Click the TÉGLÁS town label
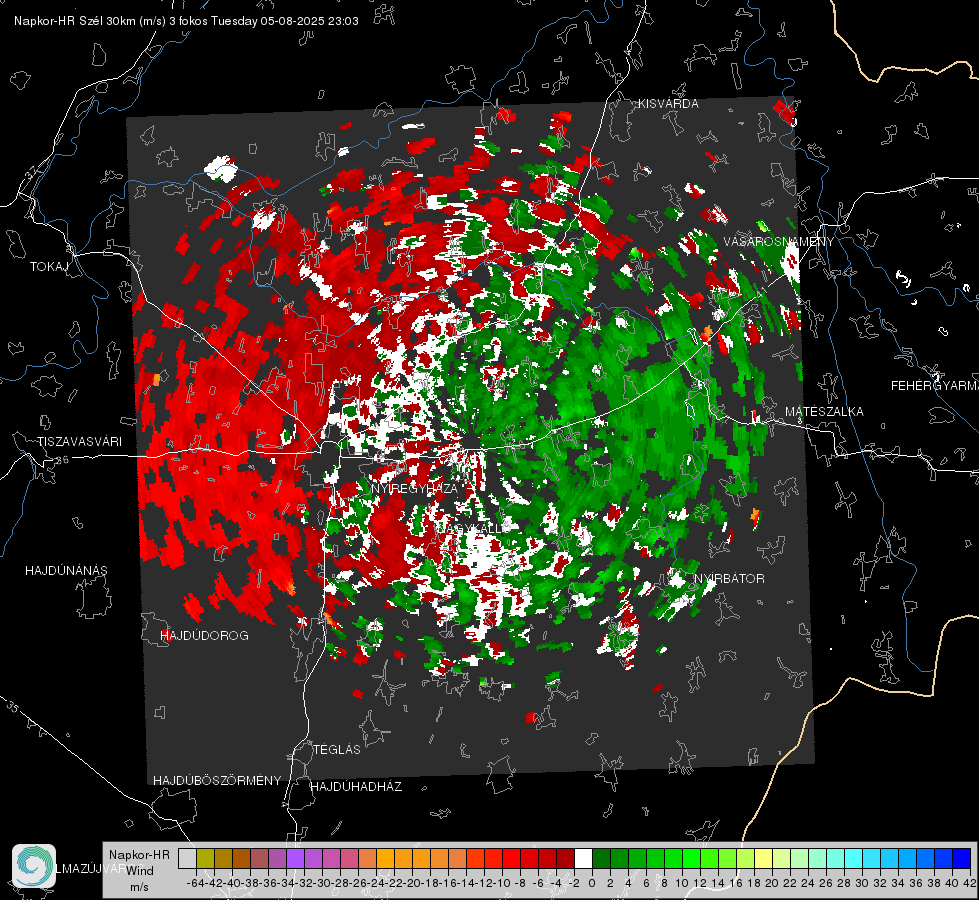 tap(337, 749)
